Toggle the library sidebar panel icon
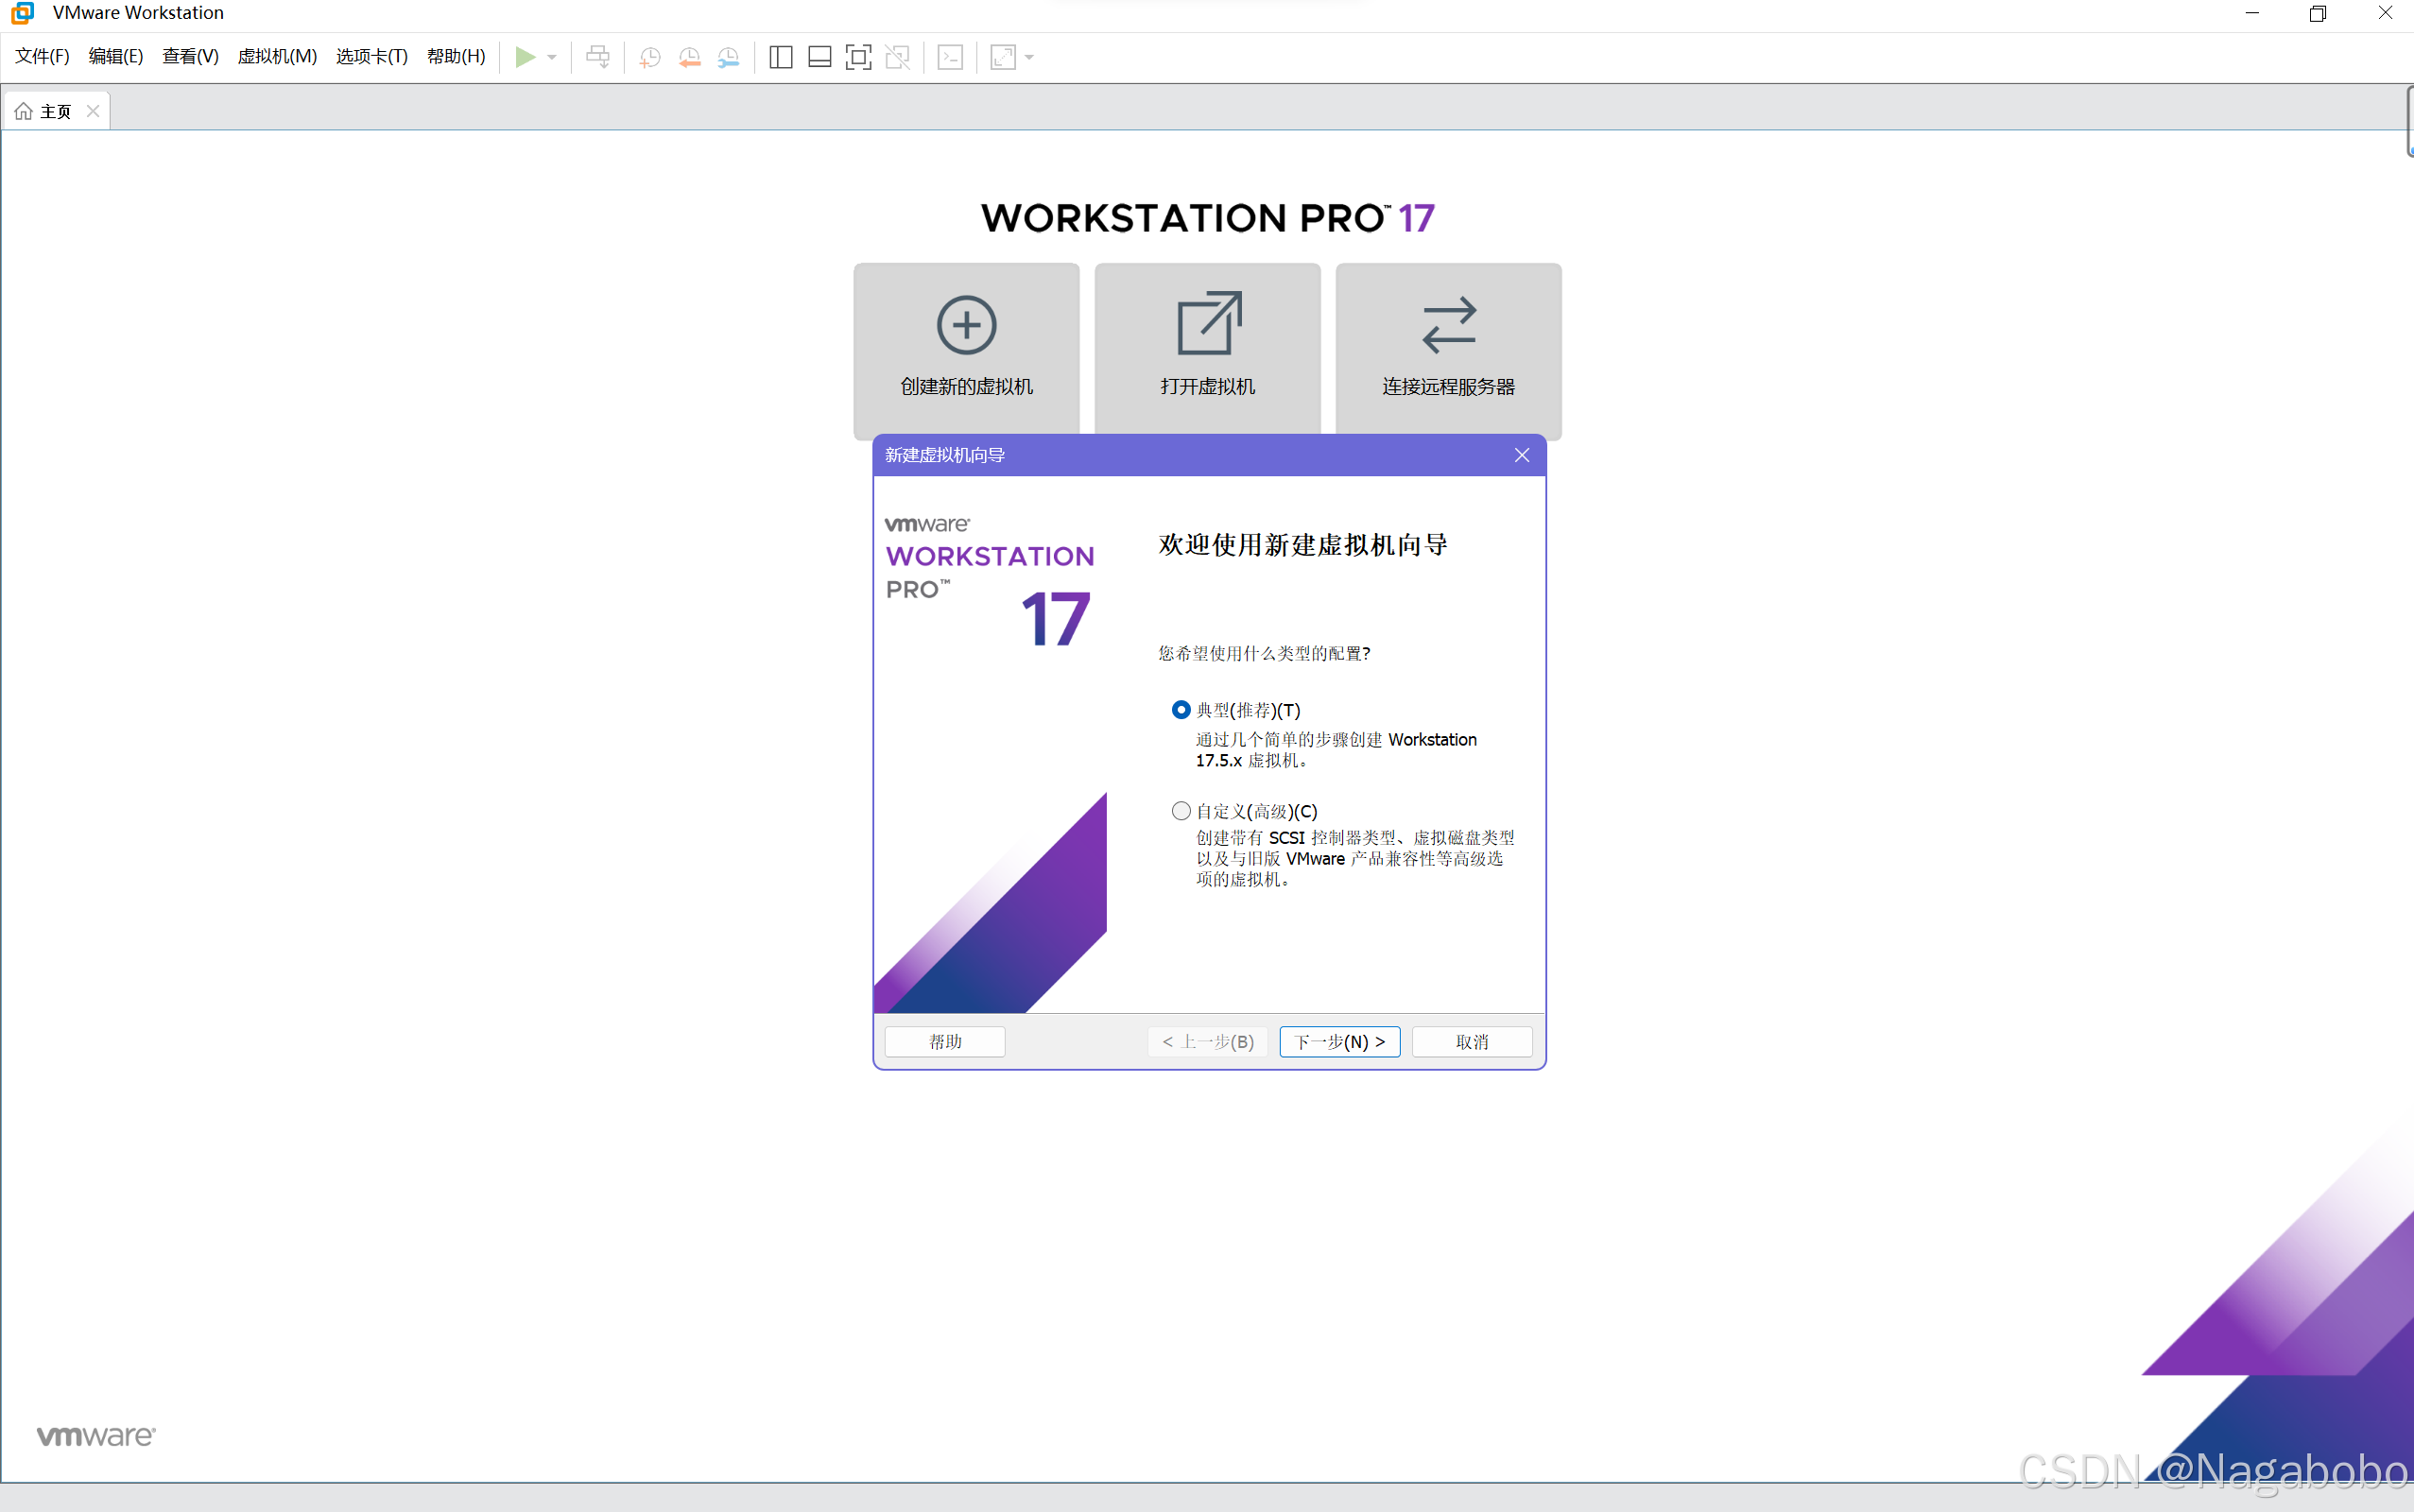This screenshot has height=1512, width=2414. (781, 57)
